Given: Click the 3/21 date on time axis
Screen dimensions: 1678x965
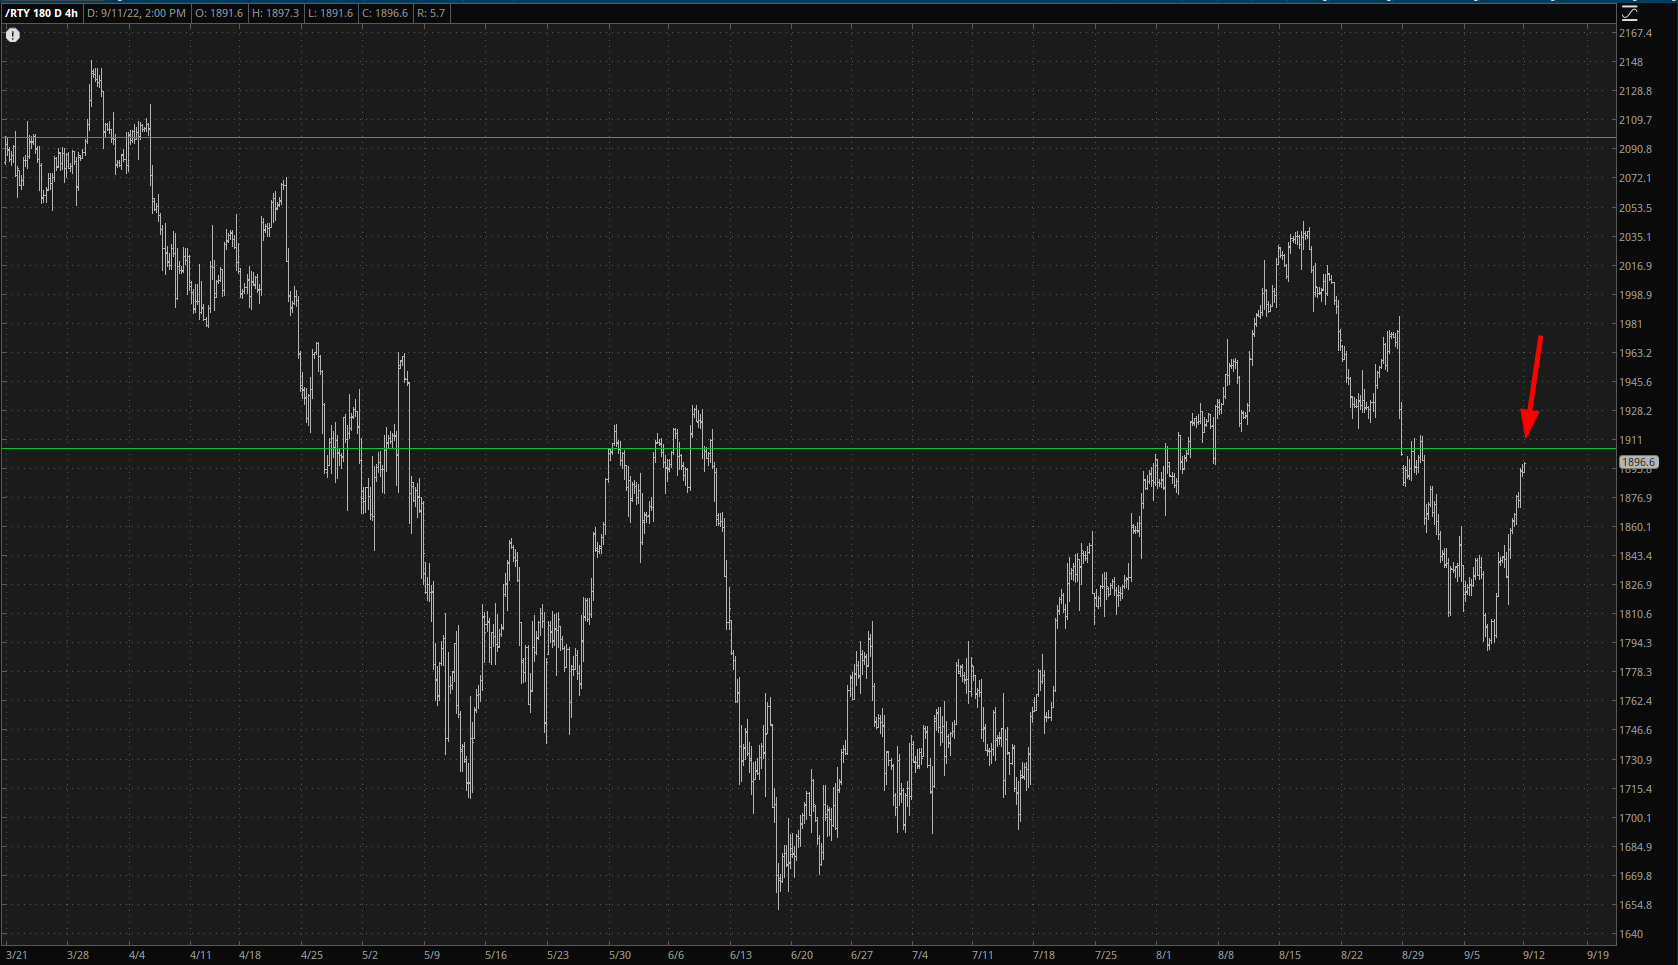Looking at the screenshot, I should (x=16, y=955).
